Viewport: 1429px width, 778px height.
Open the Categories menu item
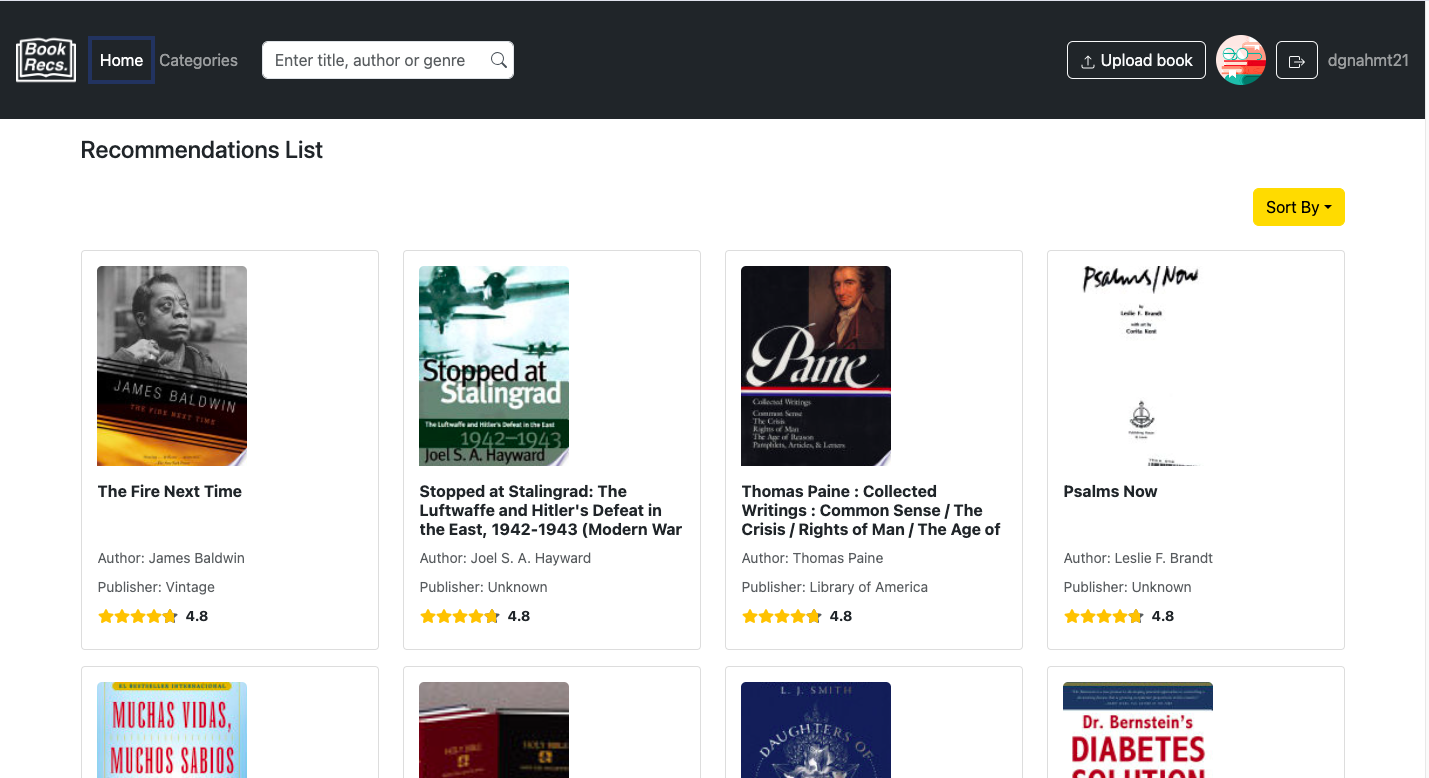tap(199, 60)
